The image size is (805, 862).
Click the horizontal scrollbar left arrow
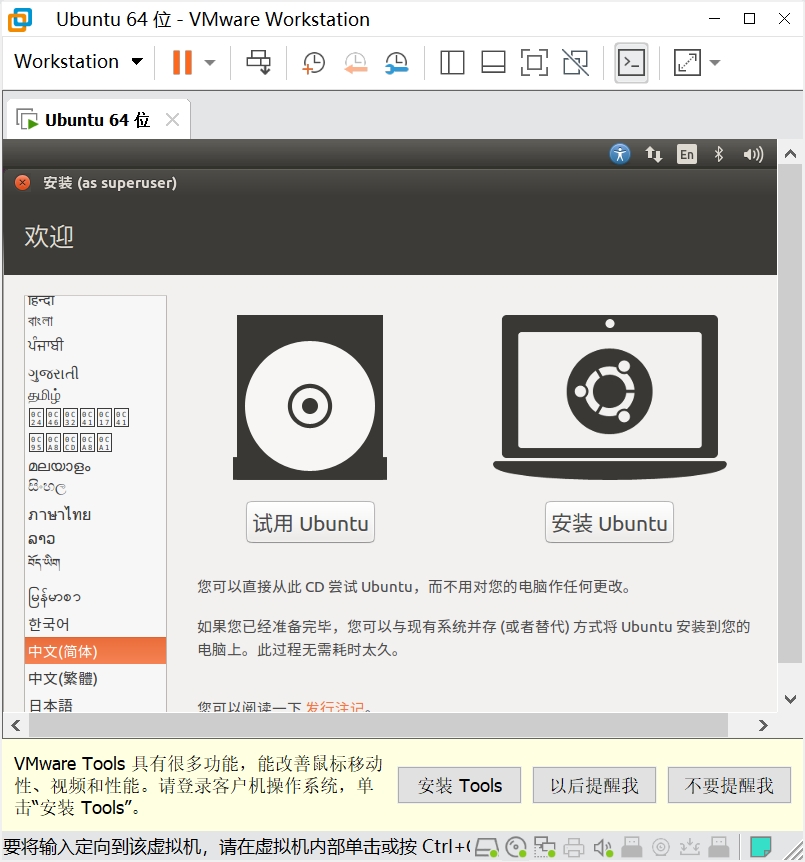click(16, 726)
